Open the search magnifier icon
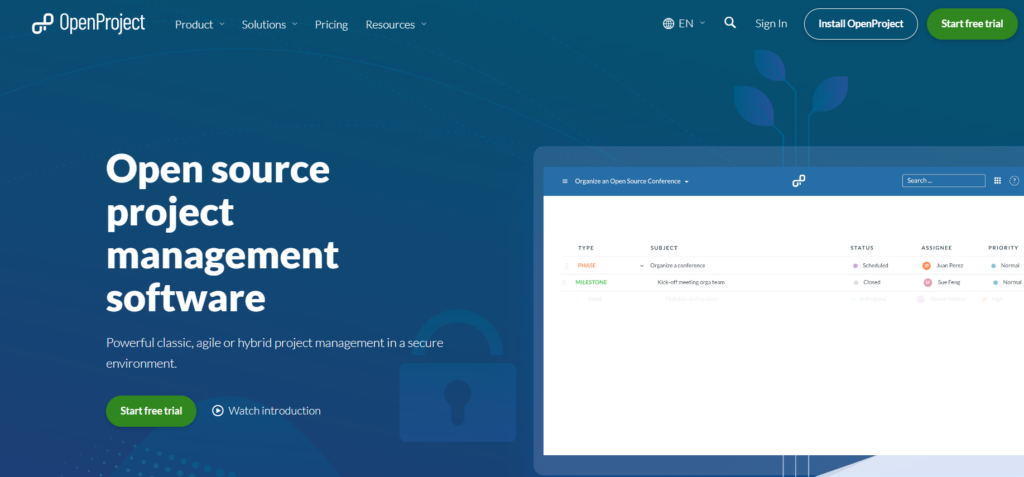1024x477 pixels. point(730,23)
